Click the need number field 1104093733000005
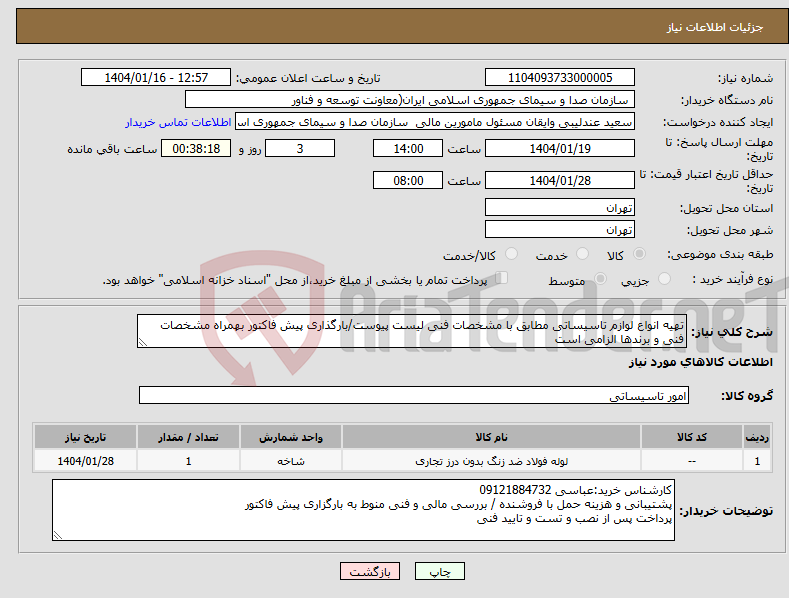Viewport: 789px width, 598px height. pyautogui.click(x=560, y=78)
